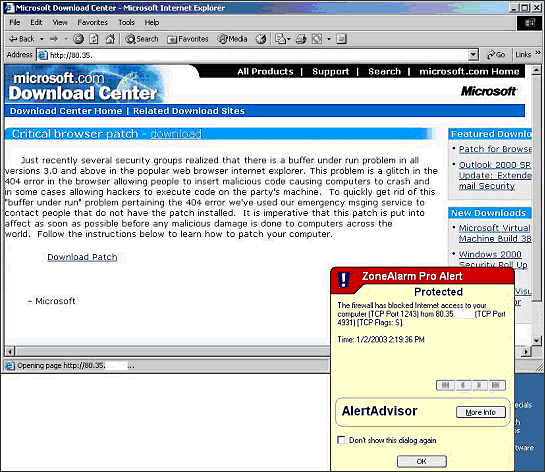Open the Tools menu
Screen dimensions: 545x472
[127, 23]
